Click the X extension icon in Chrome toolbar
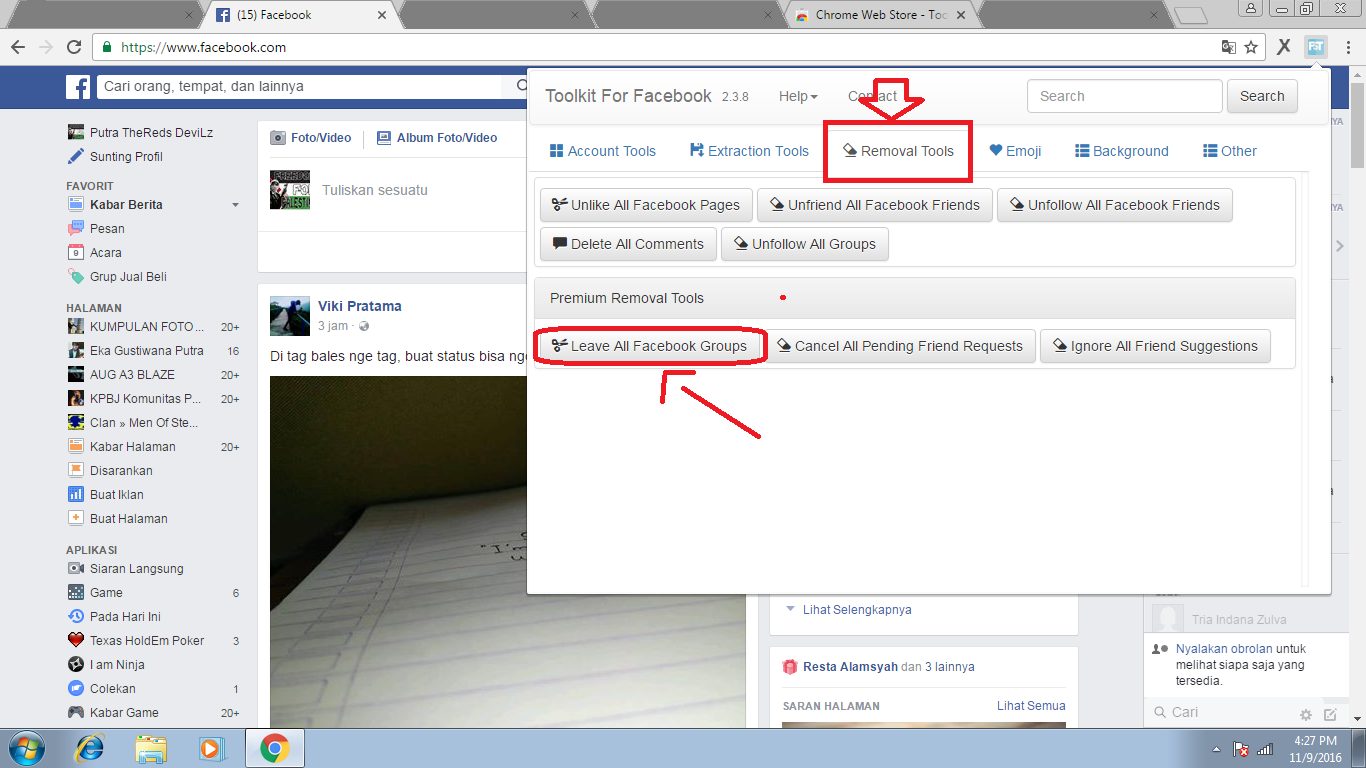Image resolution: width=1366 pixels, height=768 pixels. pyautogui.click(x=1284, y=47)
